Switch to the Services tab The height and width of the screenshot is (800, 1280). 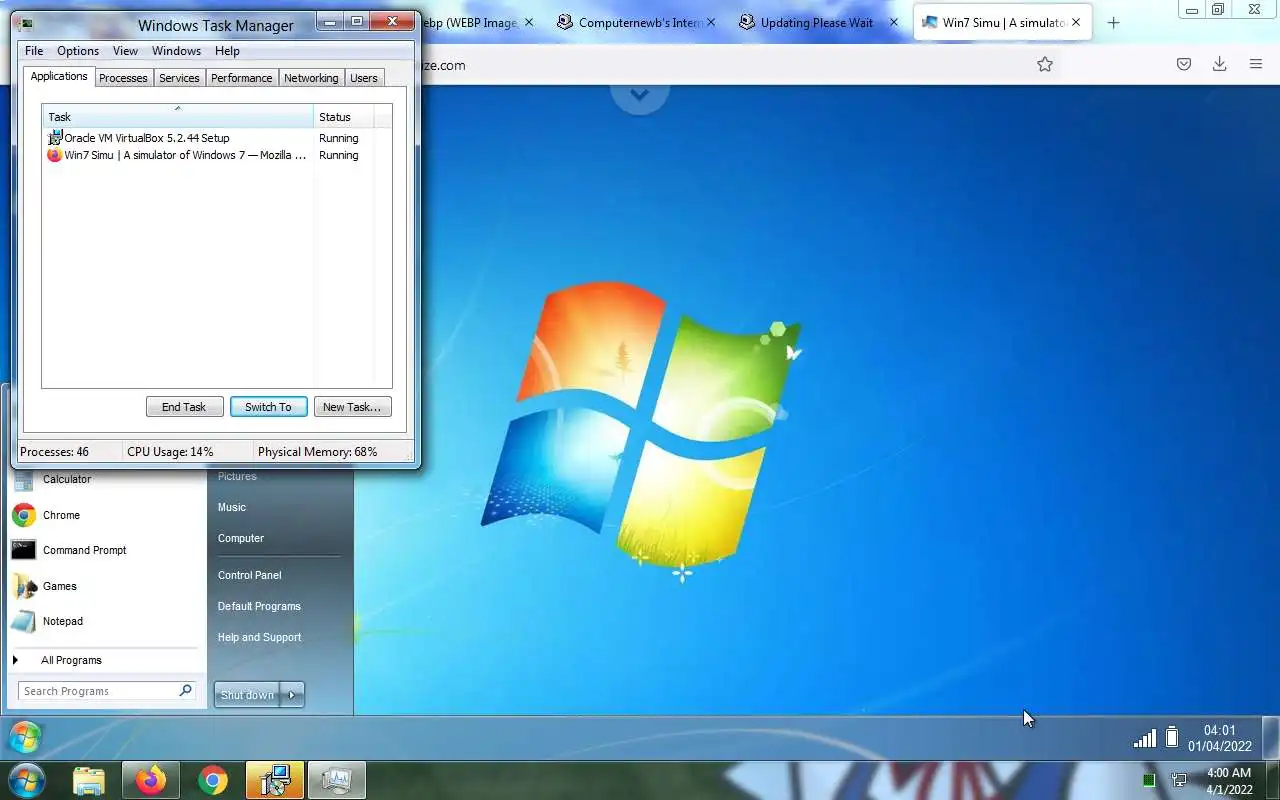coord(179,78)
